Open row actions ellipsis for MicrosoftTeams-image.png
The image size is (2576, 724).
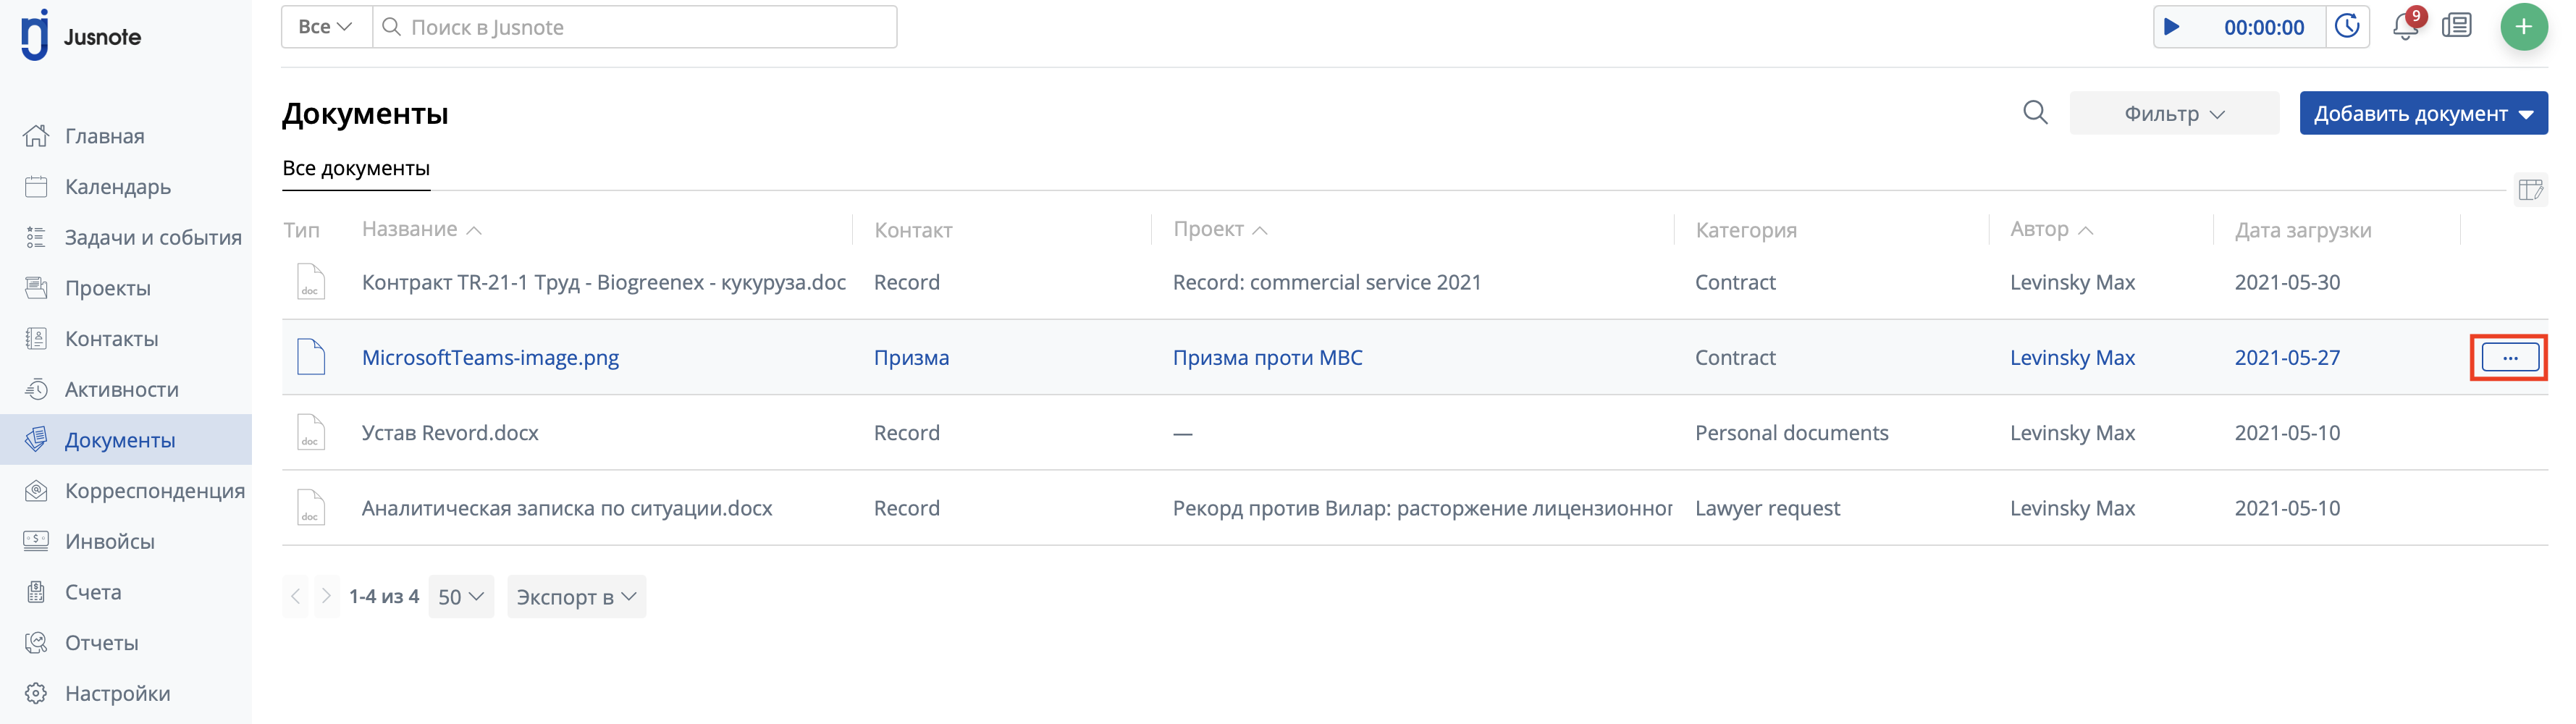pyautogui.click(x=2510, y=357)
